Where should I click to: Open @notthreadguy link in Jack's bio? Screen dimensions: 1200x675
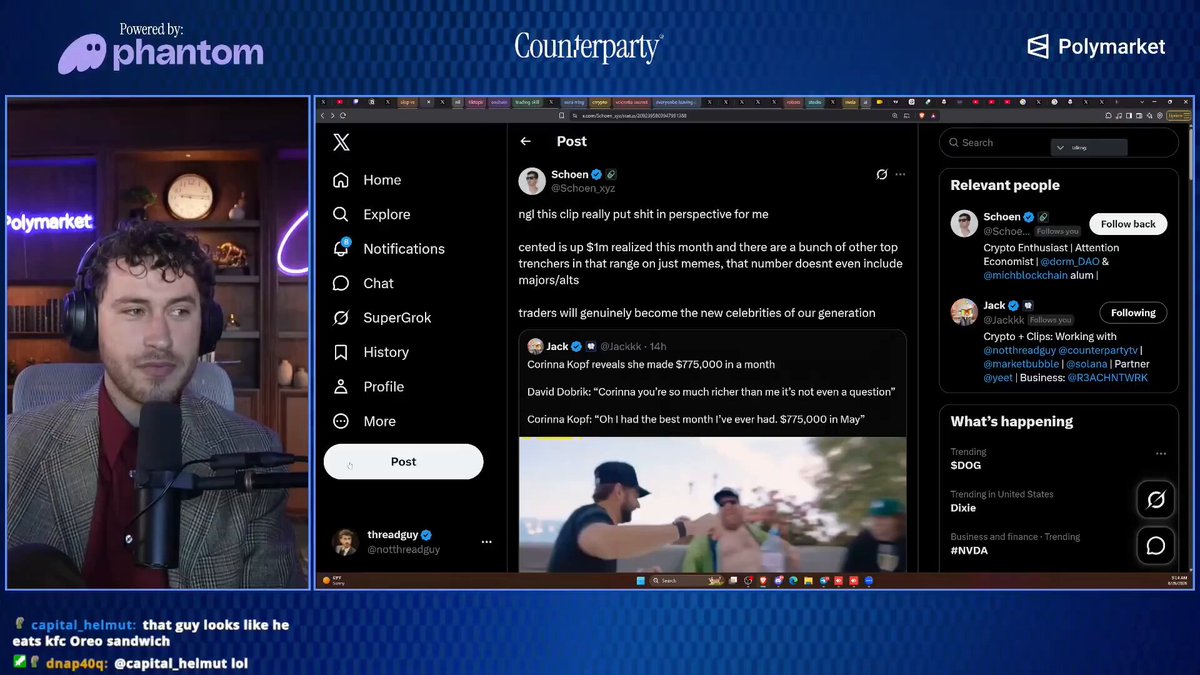1020,351
